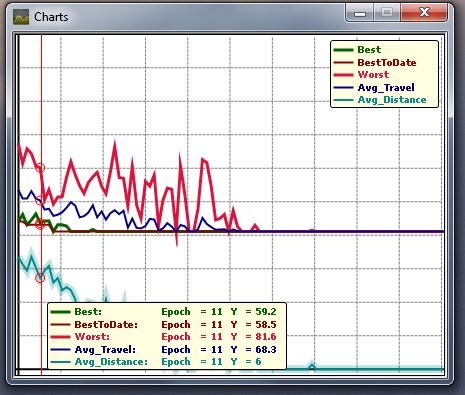
Task: Click the dark green Best line swatch in the legend
Action: tap(343, 50)
